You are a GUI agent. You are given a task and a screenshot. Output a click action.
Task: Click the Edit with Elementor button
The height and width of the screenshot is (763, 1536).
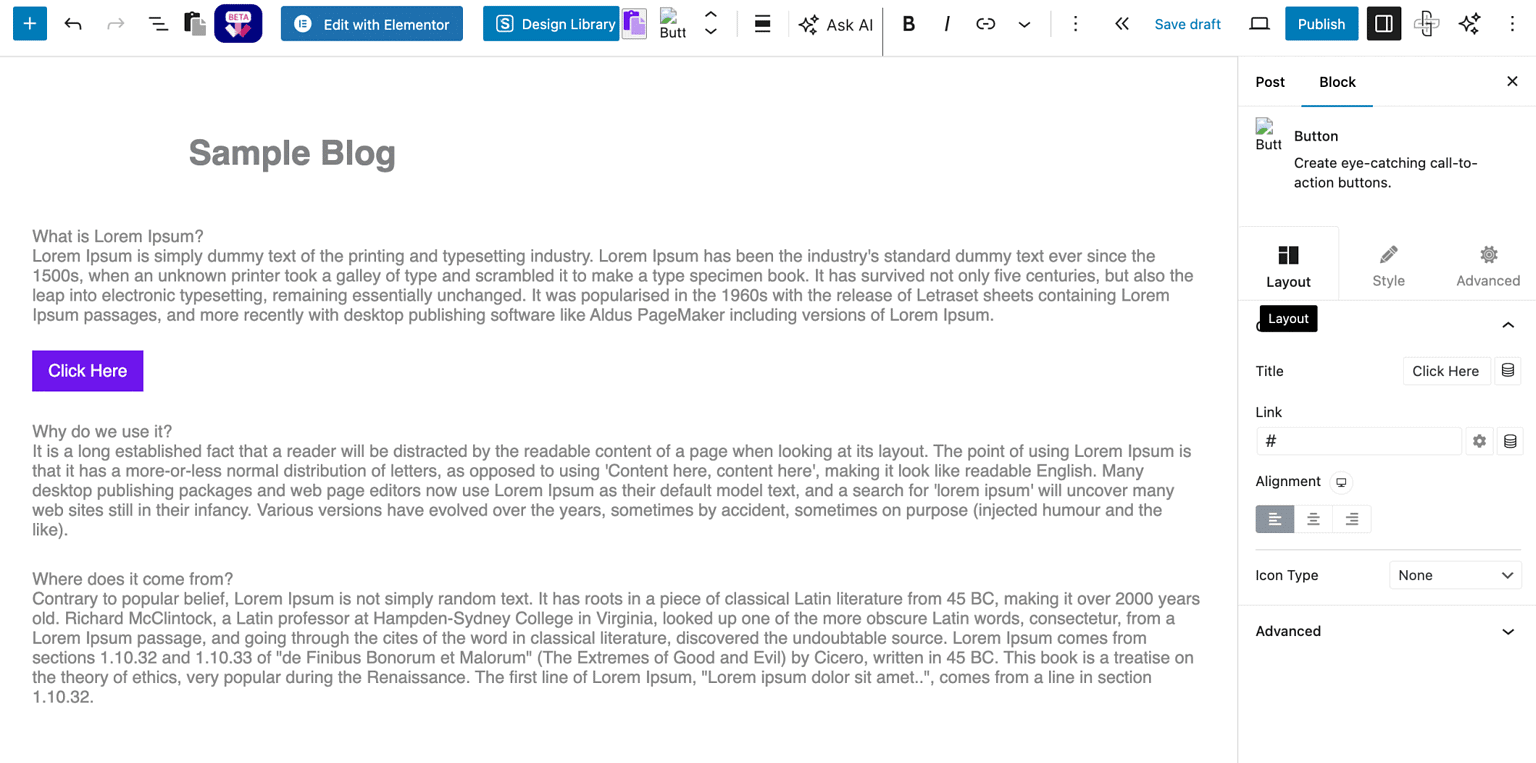[x=371, y=23]
